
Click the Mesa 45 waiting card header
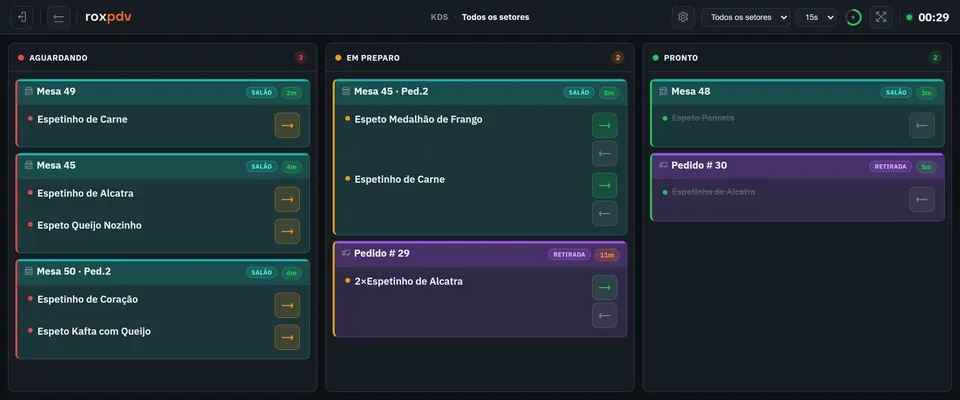tap(163, 166)
